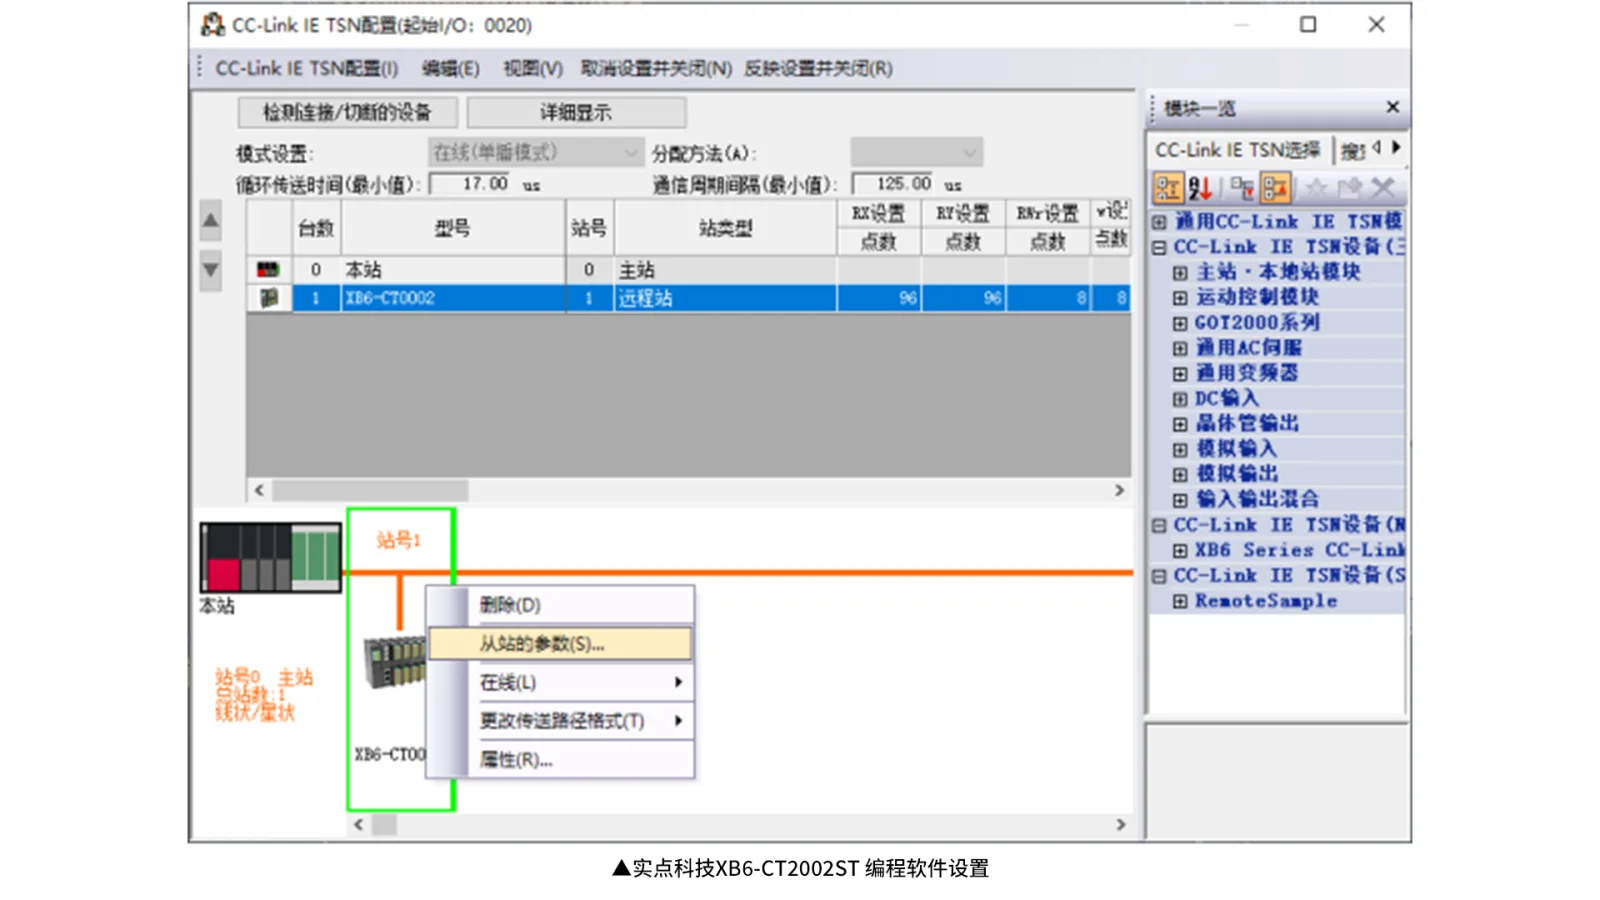The width and height of the screenshot is (1600, 900).
Task: Expand the 通用变频器 tree node
Action: (x=1180, y=374)
